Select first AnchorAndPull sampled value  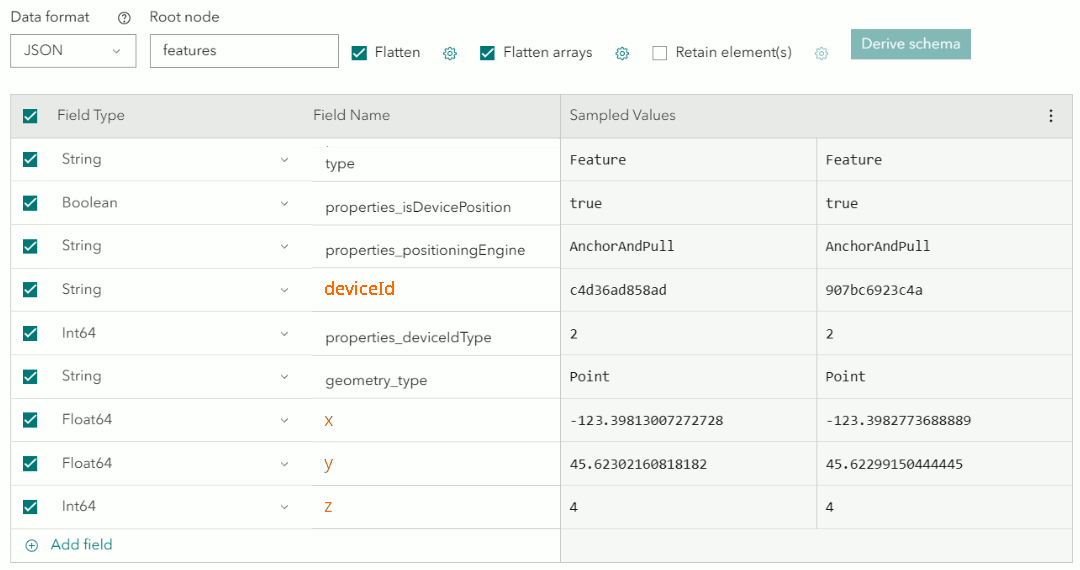(x=622, y=246)
